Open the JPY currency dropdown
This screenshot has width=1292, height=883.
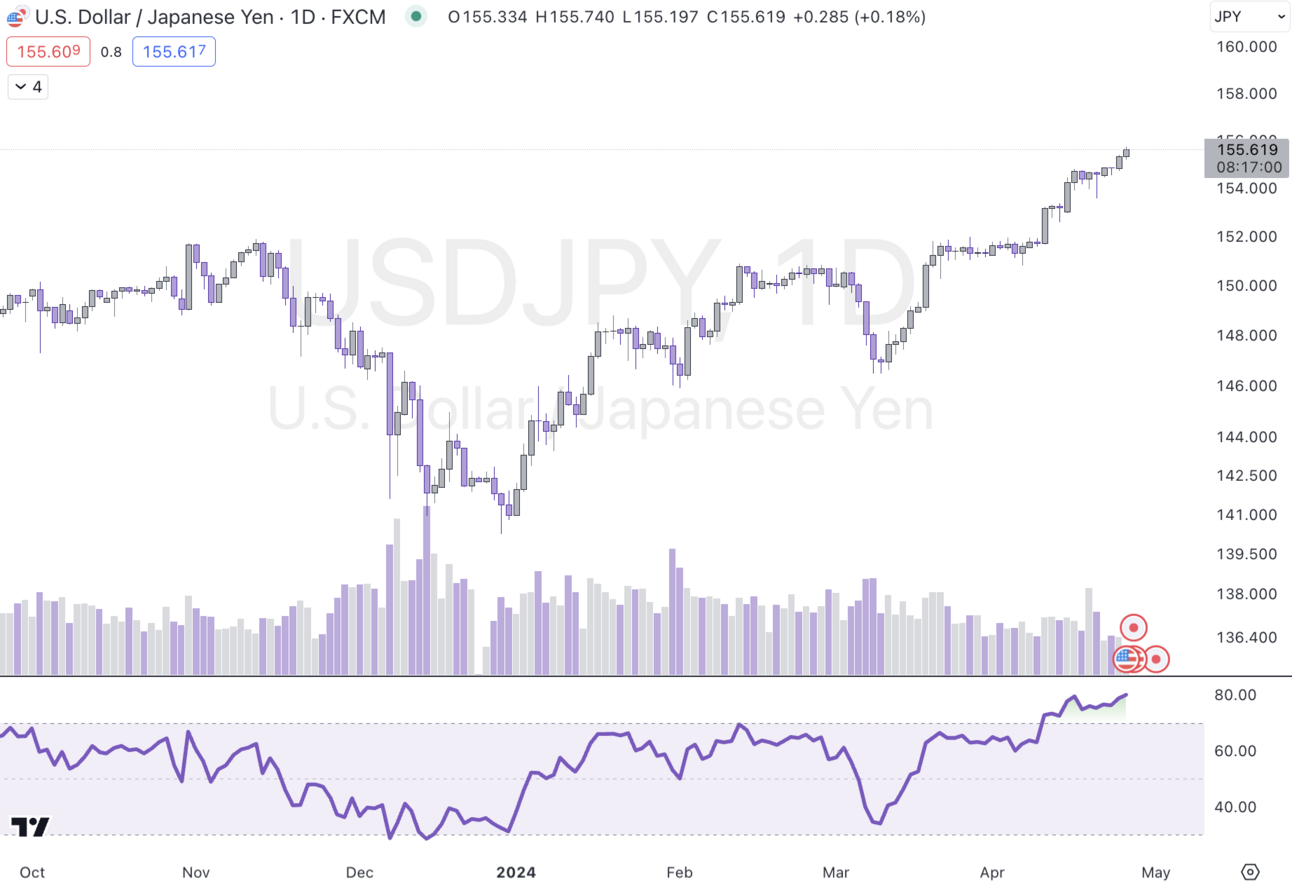[1249, 16]
